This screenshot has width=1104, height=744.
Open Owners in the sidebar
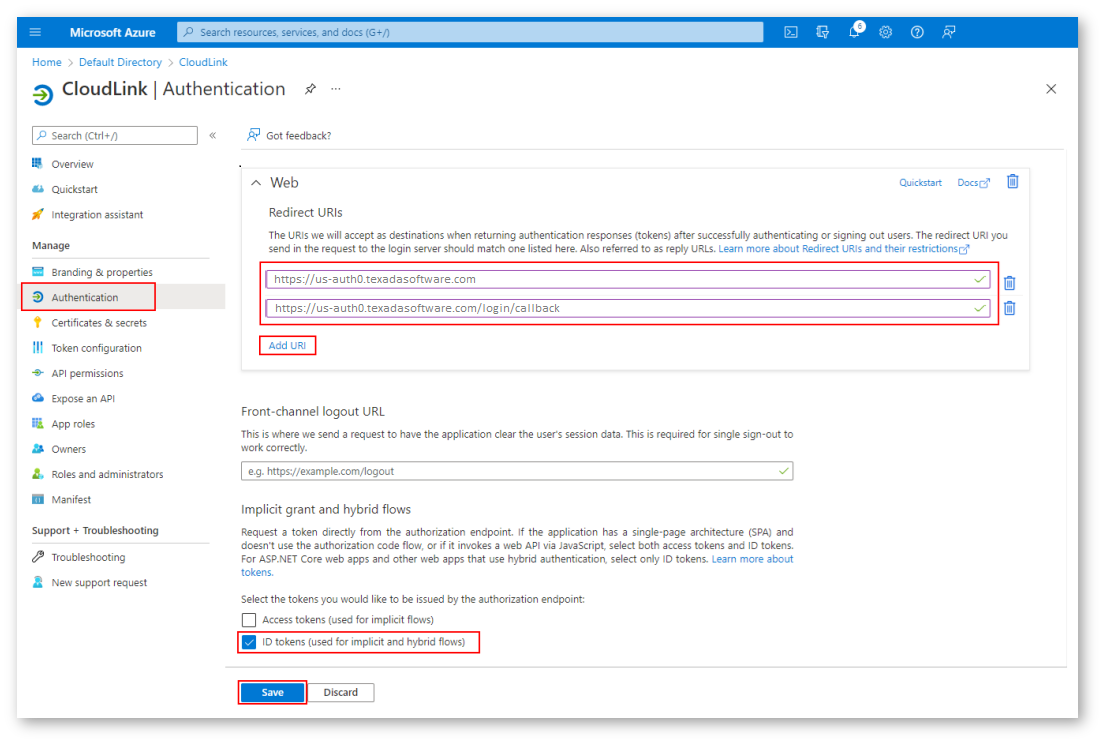(x=68, y=450)
